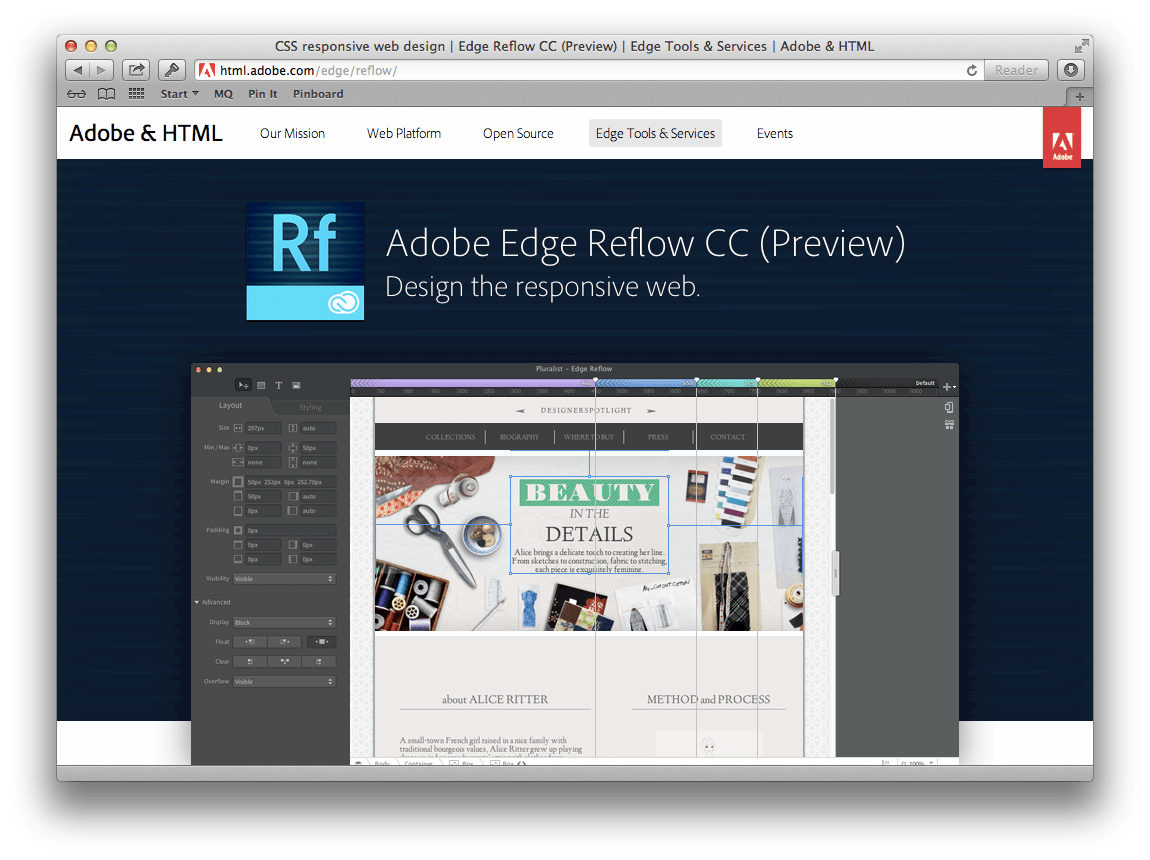1150x860 pixels.
Task: Open the Share button in toolbar
Action: click(136, 70)
